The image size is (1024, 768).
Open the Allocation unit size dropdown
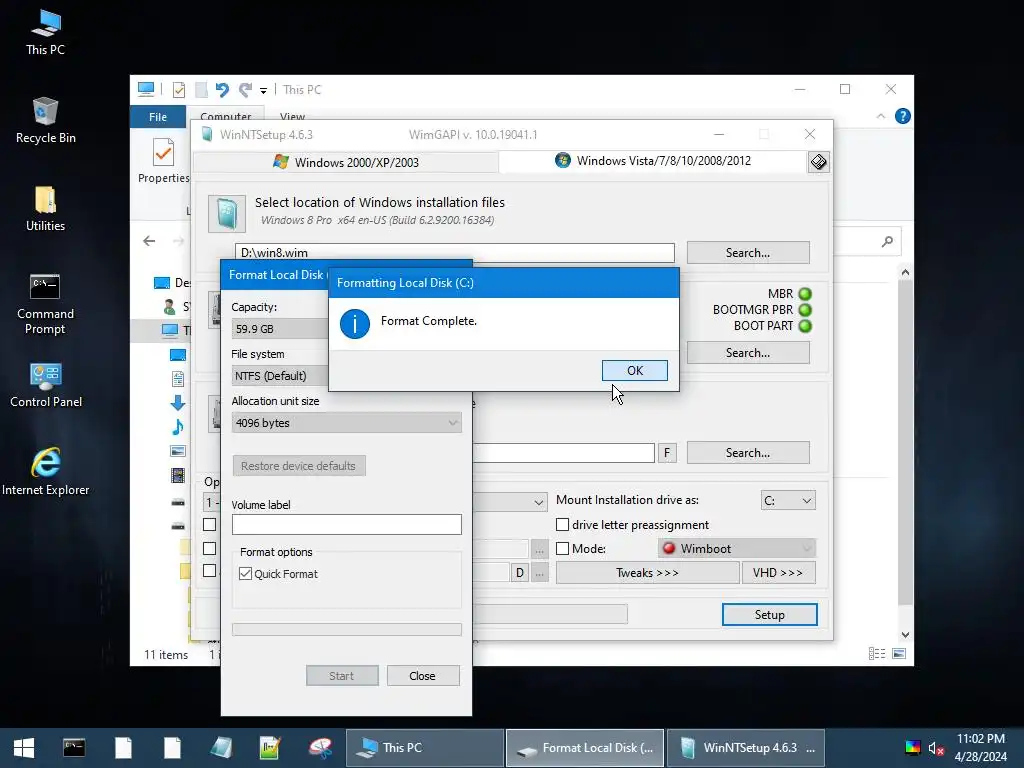(x=346, y=423)
